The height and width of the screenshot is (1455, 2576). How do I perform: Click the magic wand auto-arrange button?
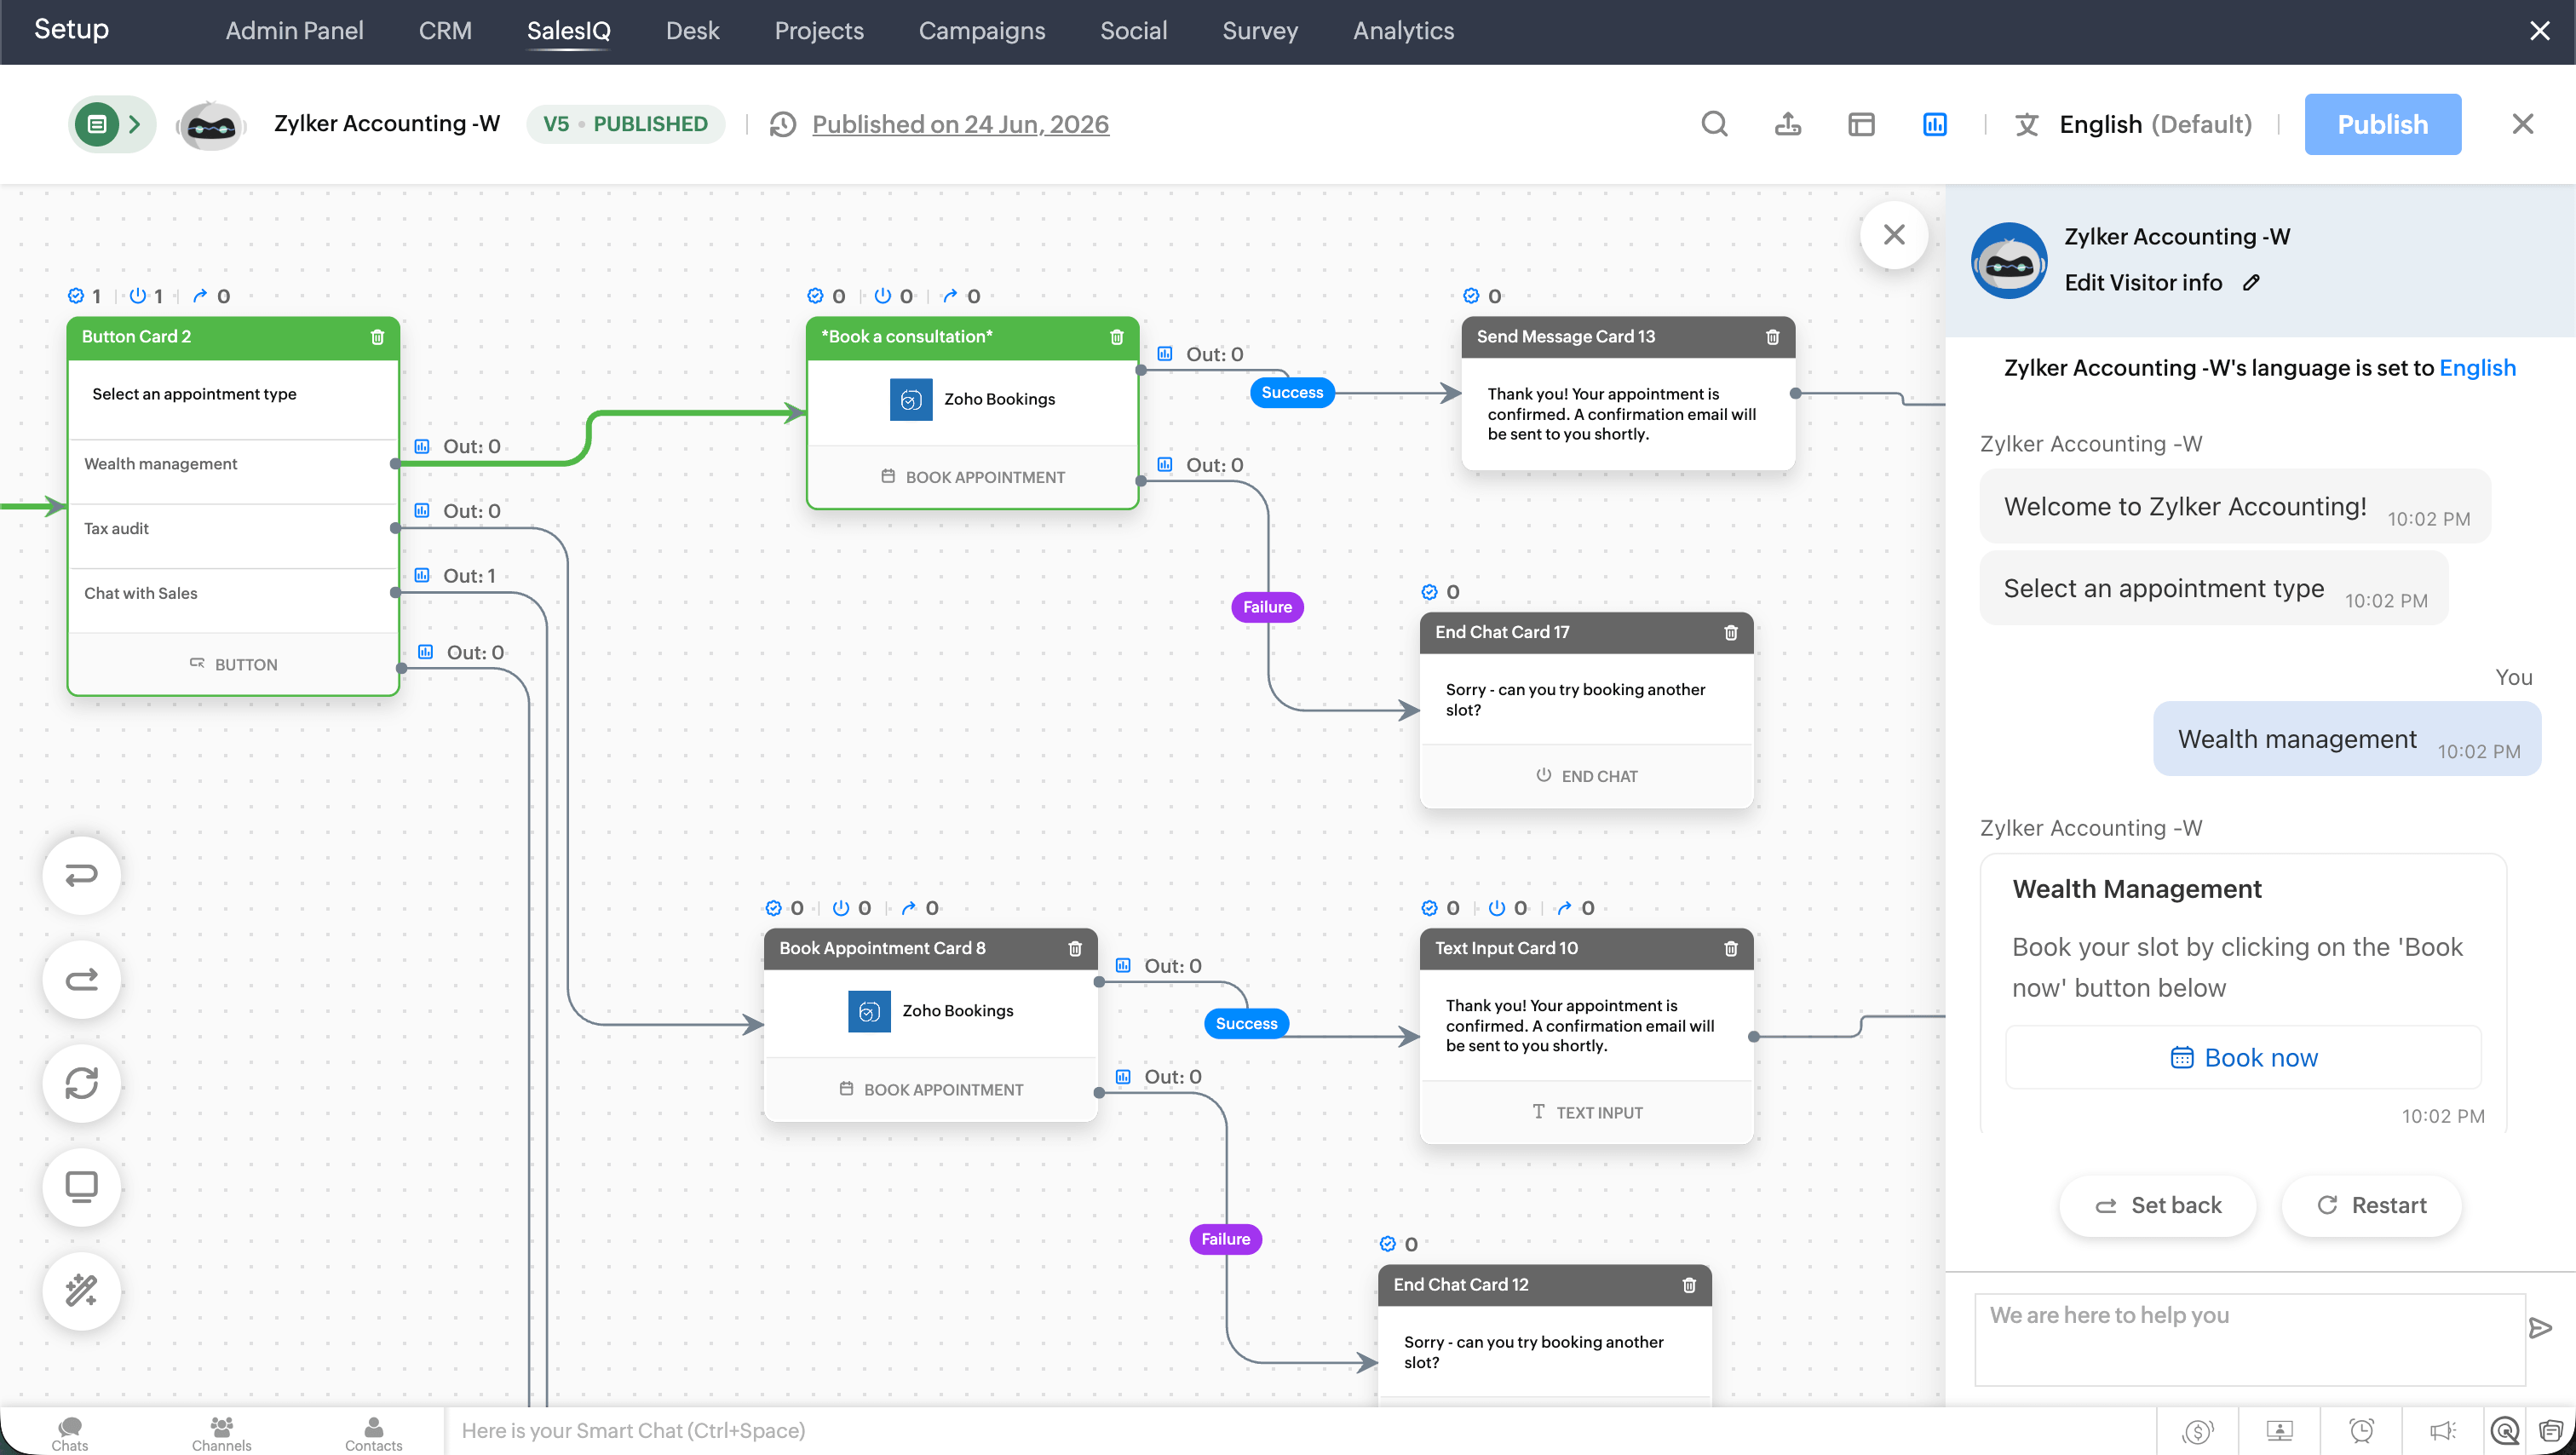pos(81,1291)
